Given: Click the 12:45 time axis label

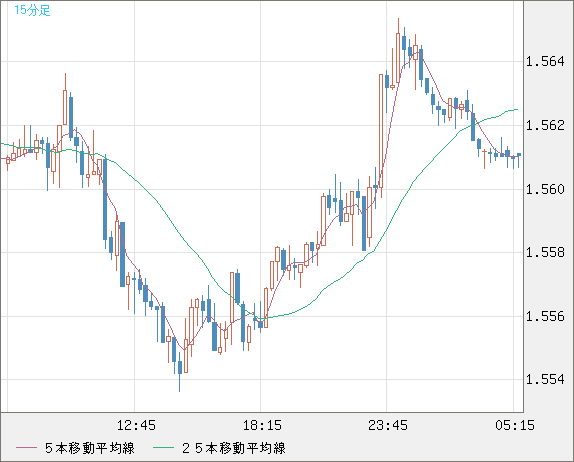Looking at the screenshot, I should pos(136,425).
